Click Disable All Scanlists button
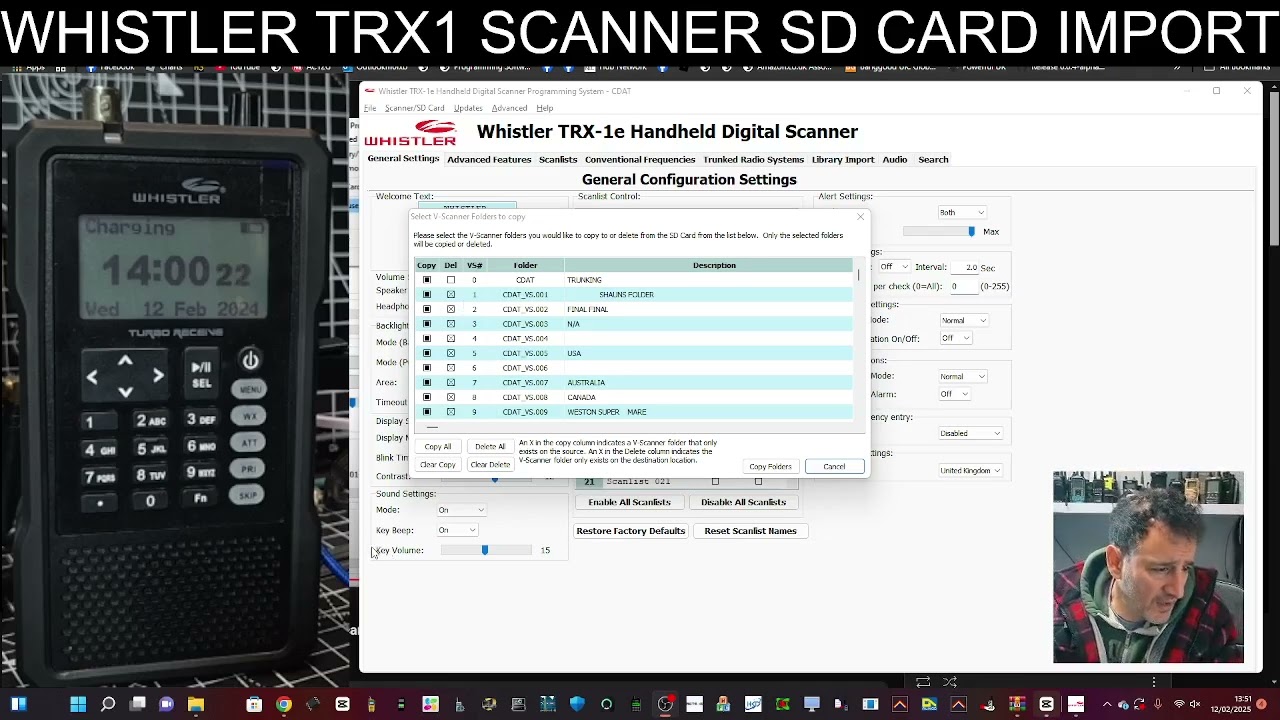1280x720 pixels. coord(743,502)
